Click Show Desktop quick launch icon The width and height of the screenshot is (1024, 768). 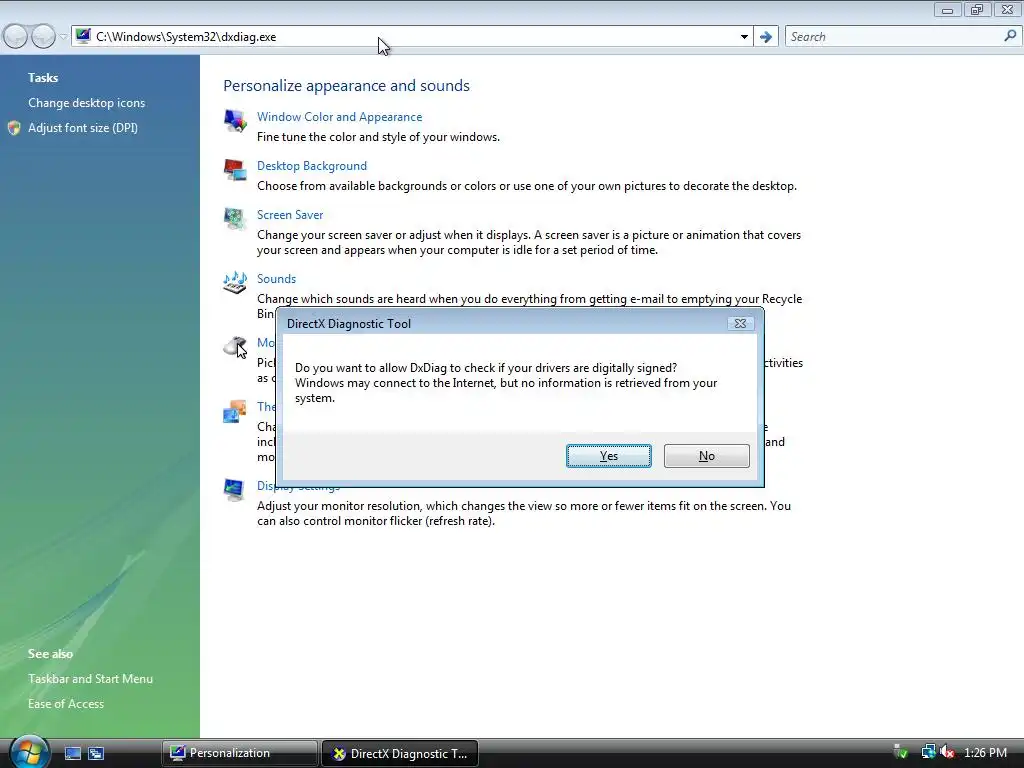pyautogui.click(x=72, y=754)
